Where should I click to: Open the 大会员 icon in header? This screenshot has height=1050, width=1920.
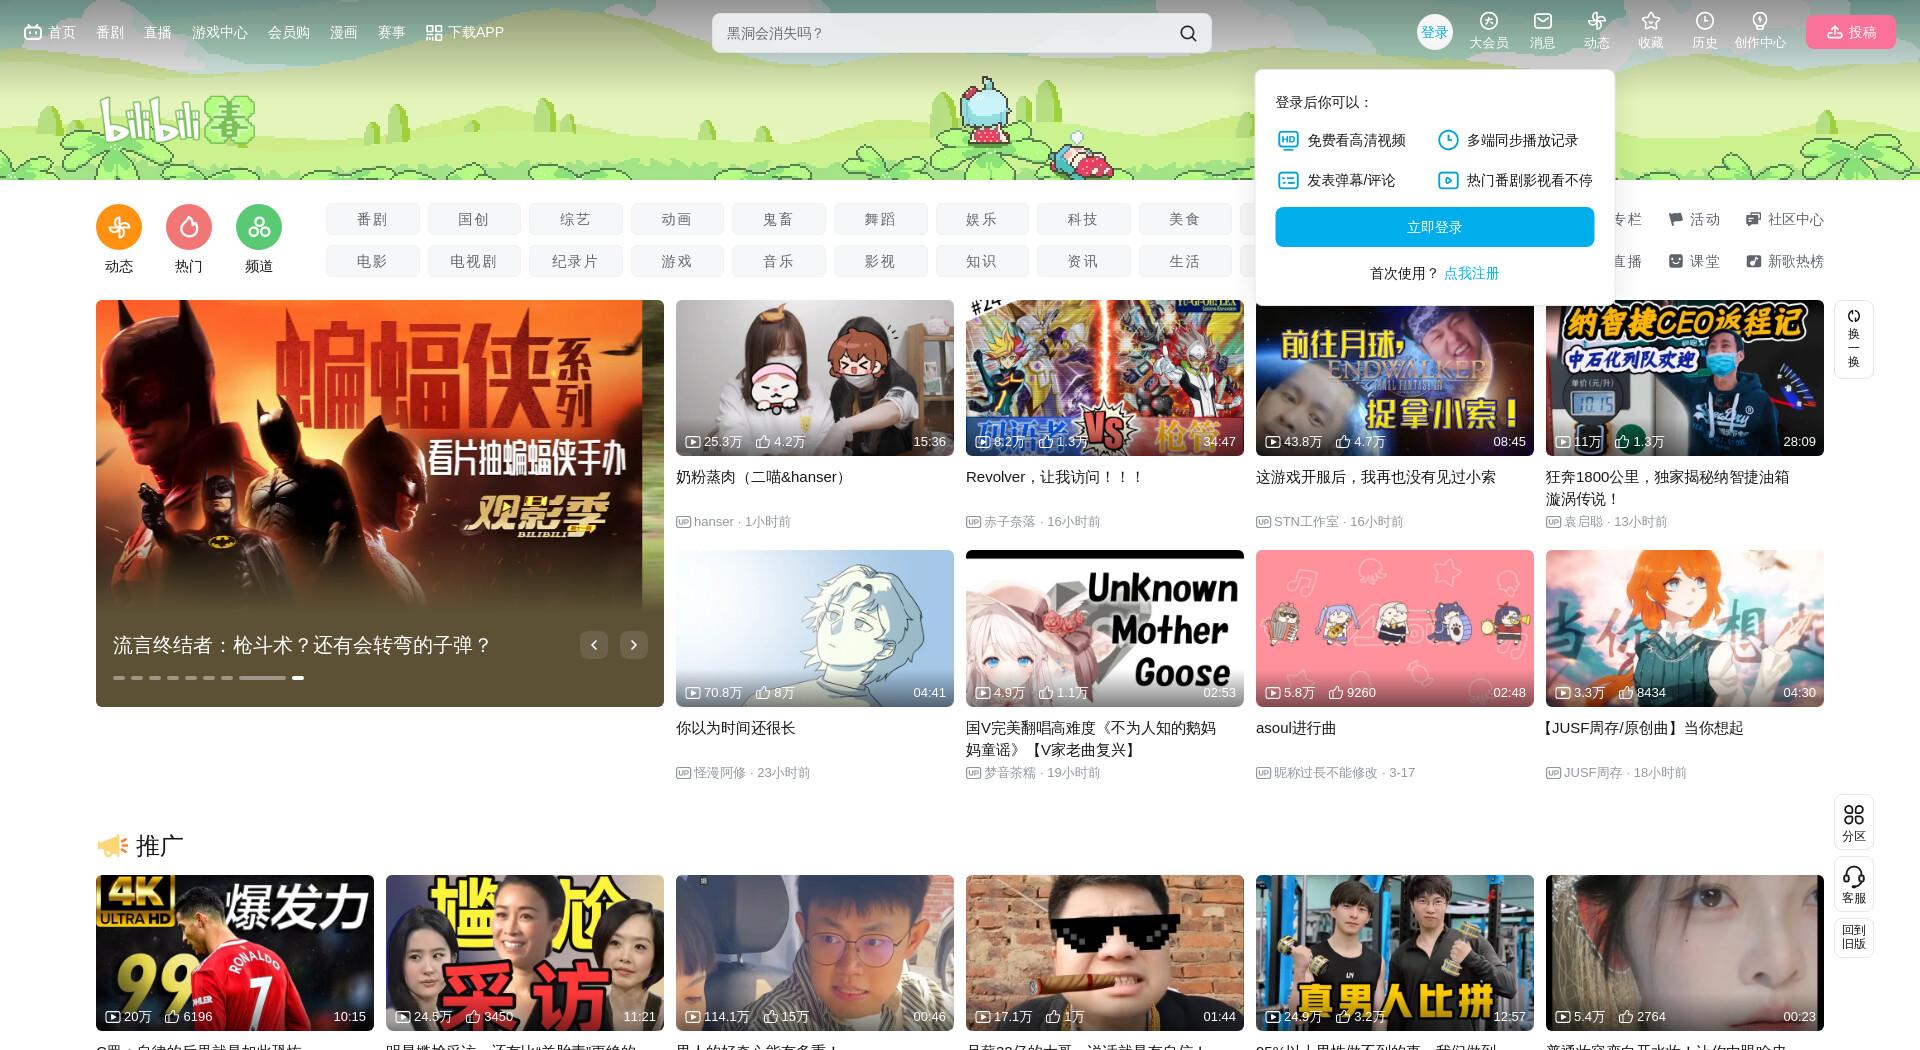click(x=1489, y=21)
